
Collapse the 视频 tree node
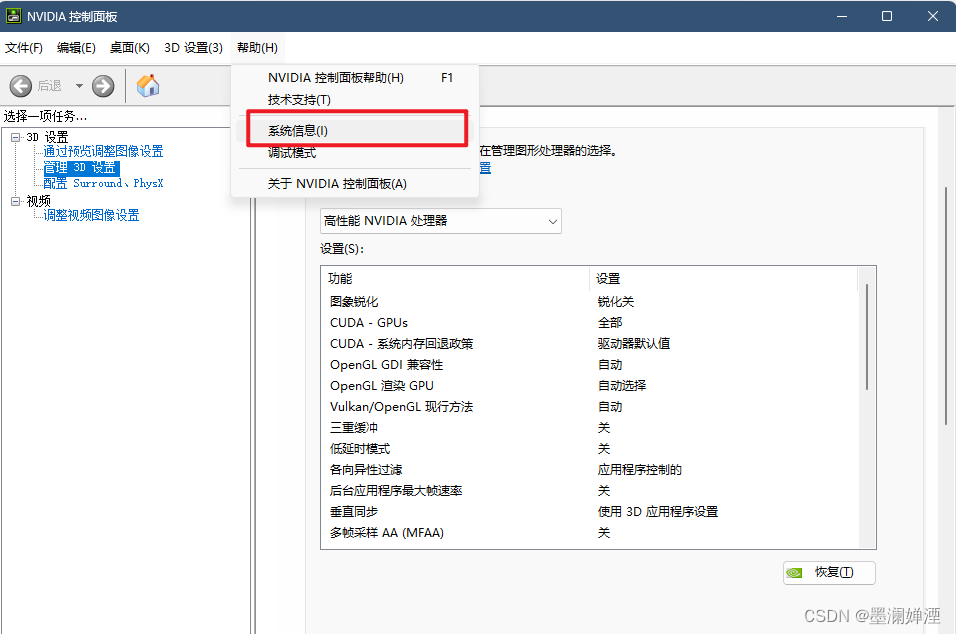coord(15,201)
